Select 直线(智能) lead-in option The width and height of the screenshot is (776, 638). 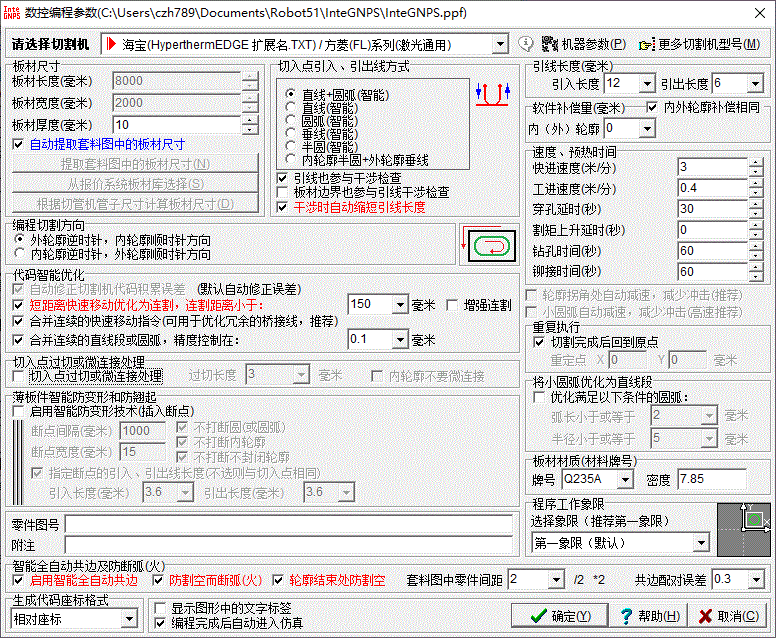point(324,107)
